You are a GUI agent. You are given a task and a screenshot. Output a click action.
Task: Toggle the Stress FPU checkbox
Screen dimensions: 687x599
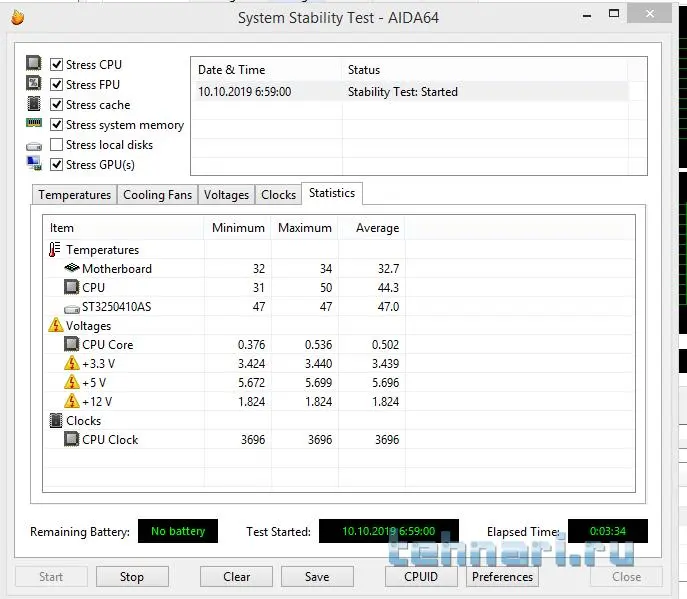56,84
